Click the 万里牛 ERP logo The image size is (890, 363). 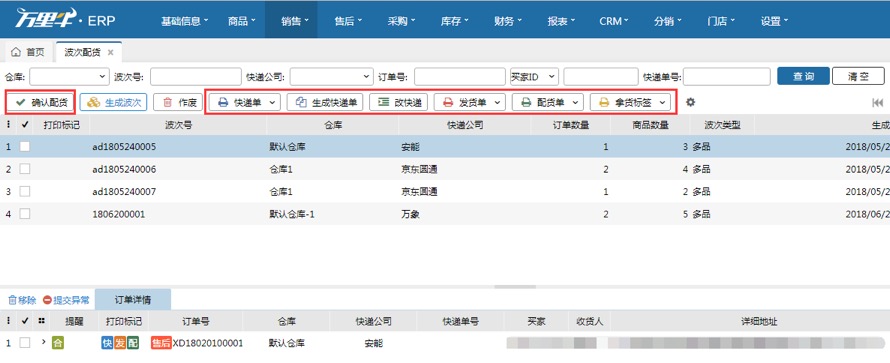(x=65, y=20)
